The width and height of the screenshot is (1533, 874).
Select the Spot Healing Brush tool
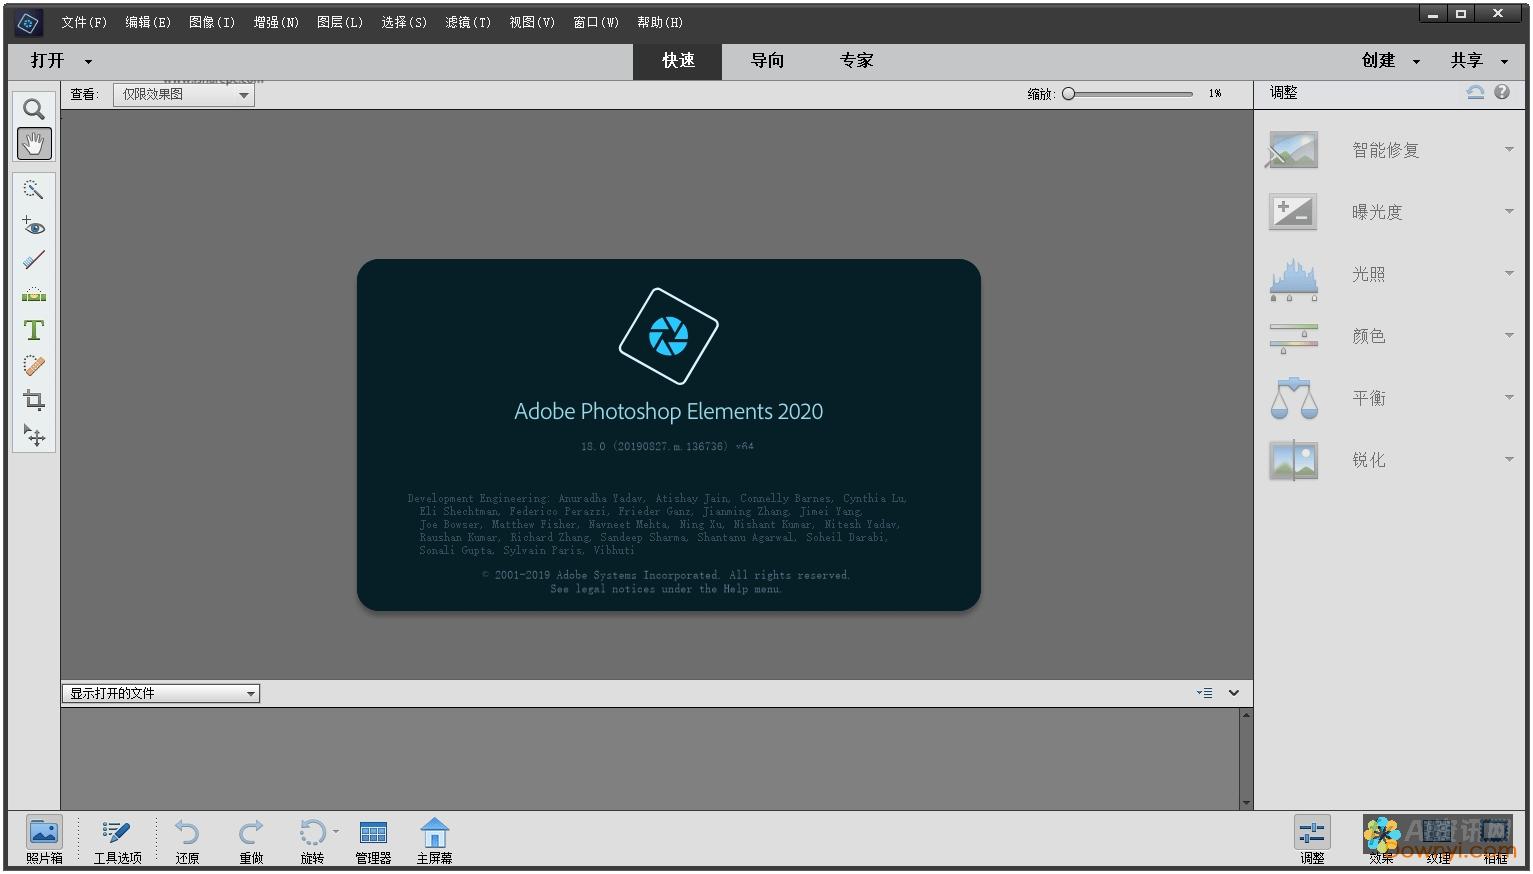click(x=34, y=365)
